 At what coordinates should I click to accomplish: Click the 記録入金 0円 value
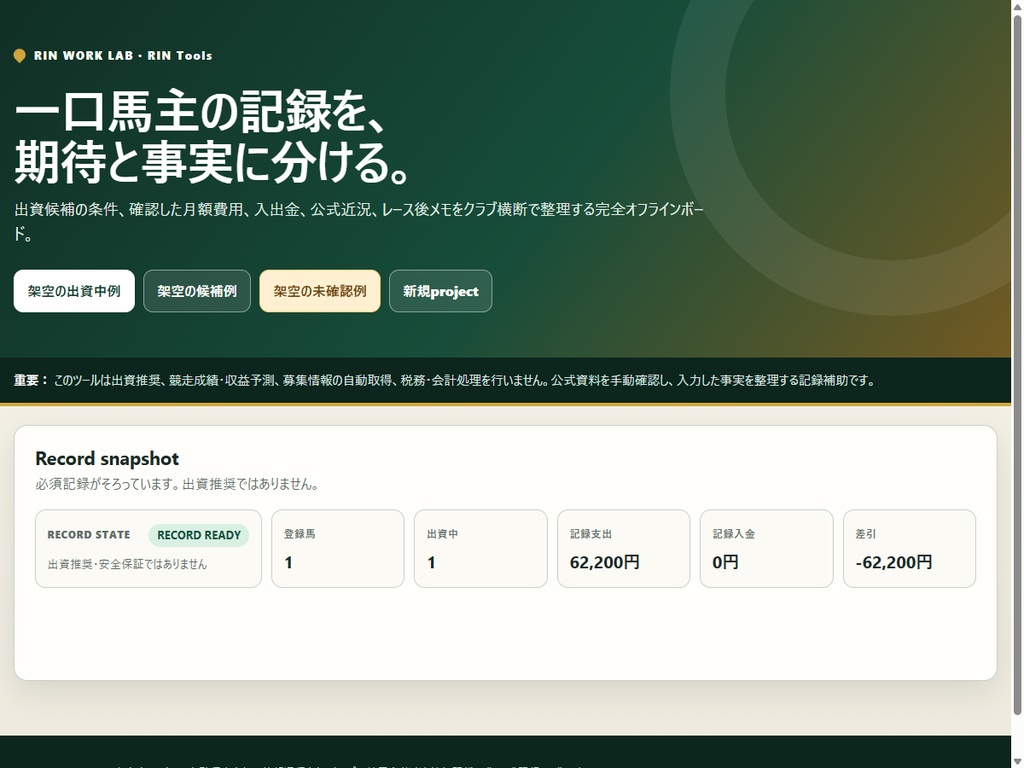(726, 562)
